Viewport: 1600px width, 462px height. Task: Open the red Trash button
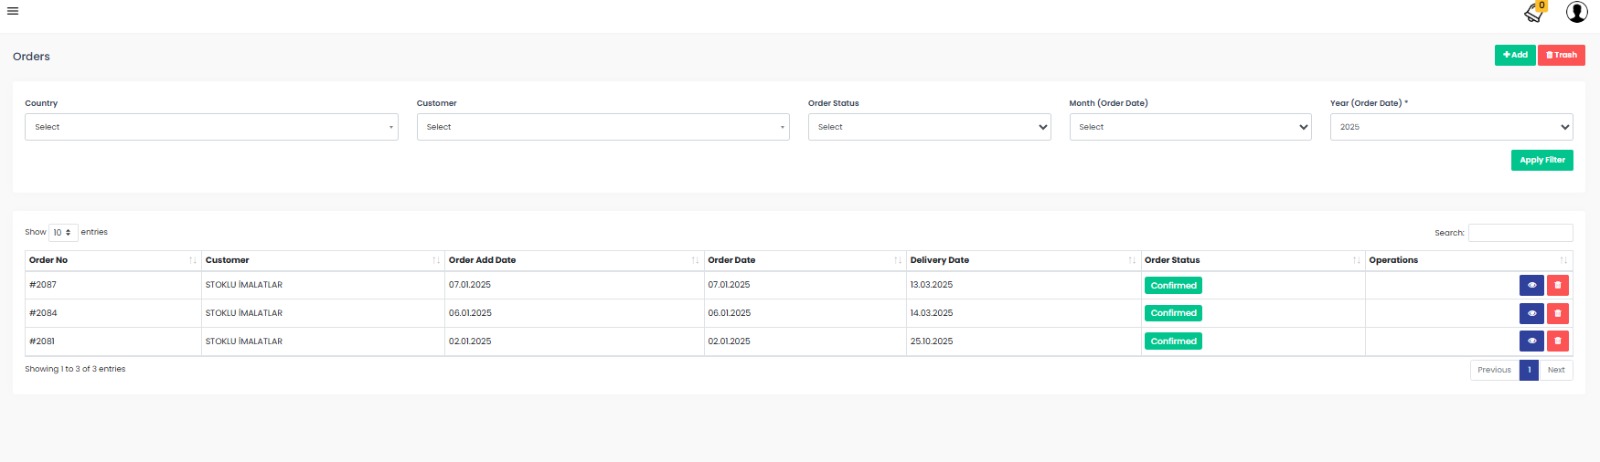pyautogui.click(x=1561, y=55)
